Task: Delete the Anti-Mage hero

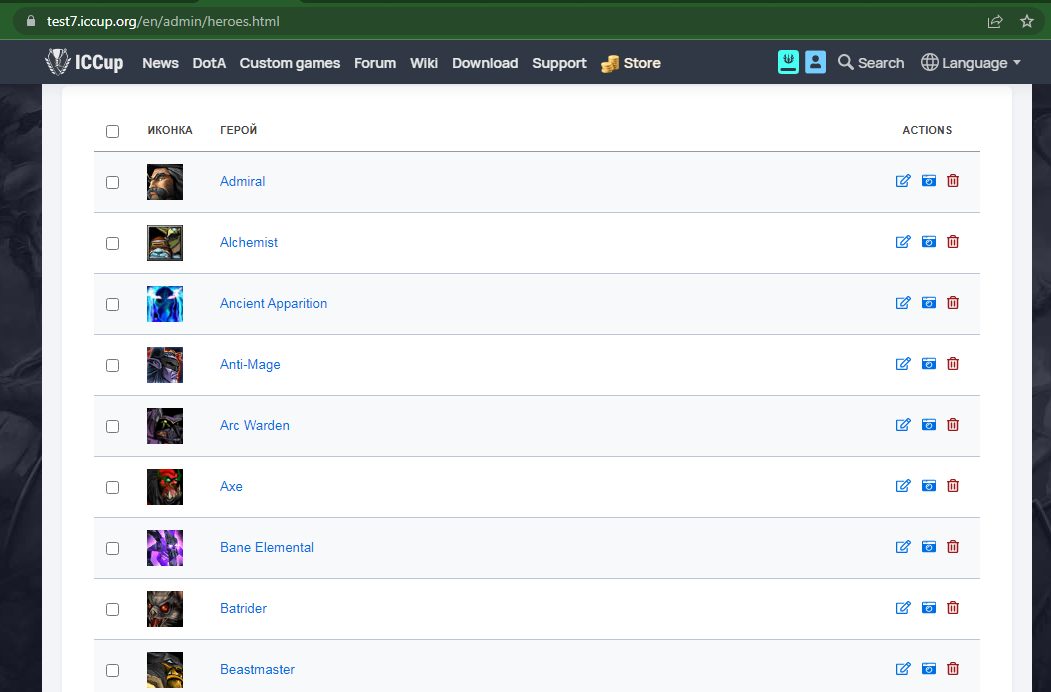Action: (952, 364)
